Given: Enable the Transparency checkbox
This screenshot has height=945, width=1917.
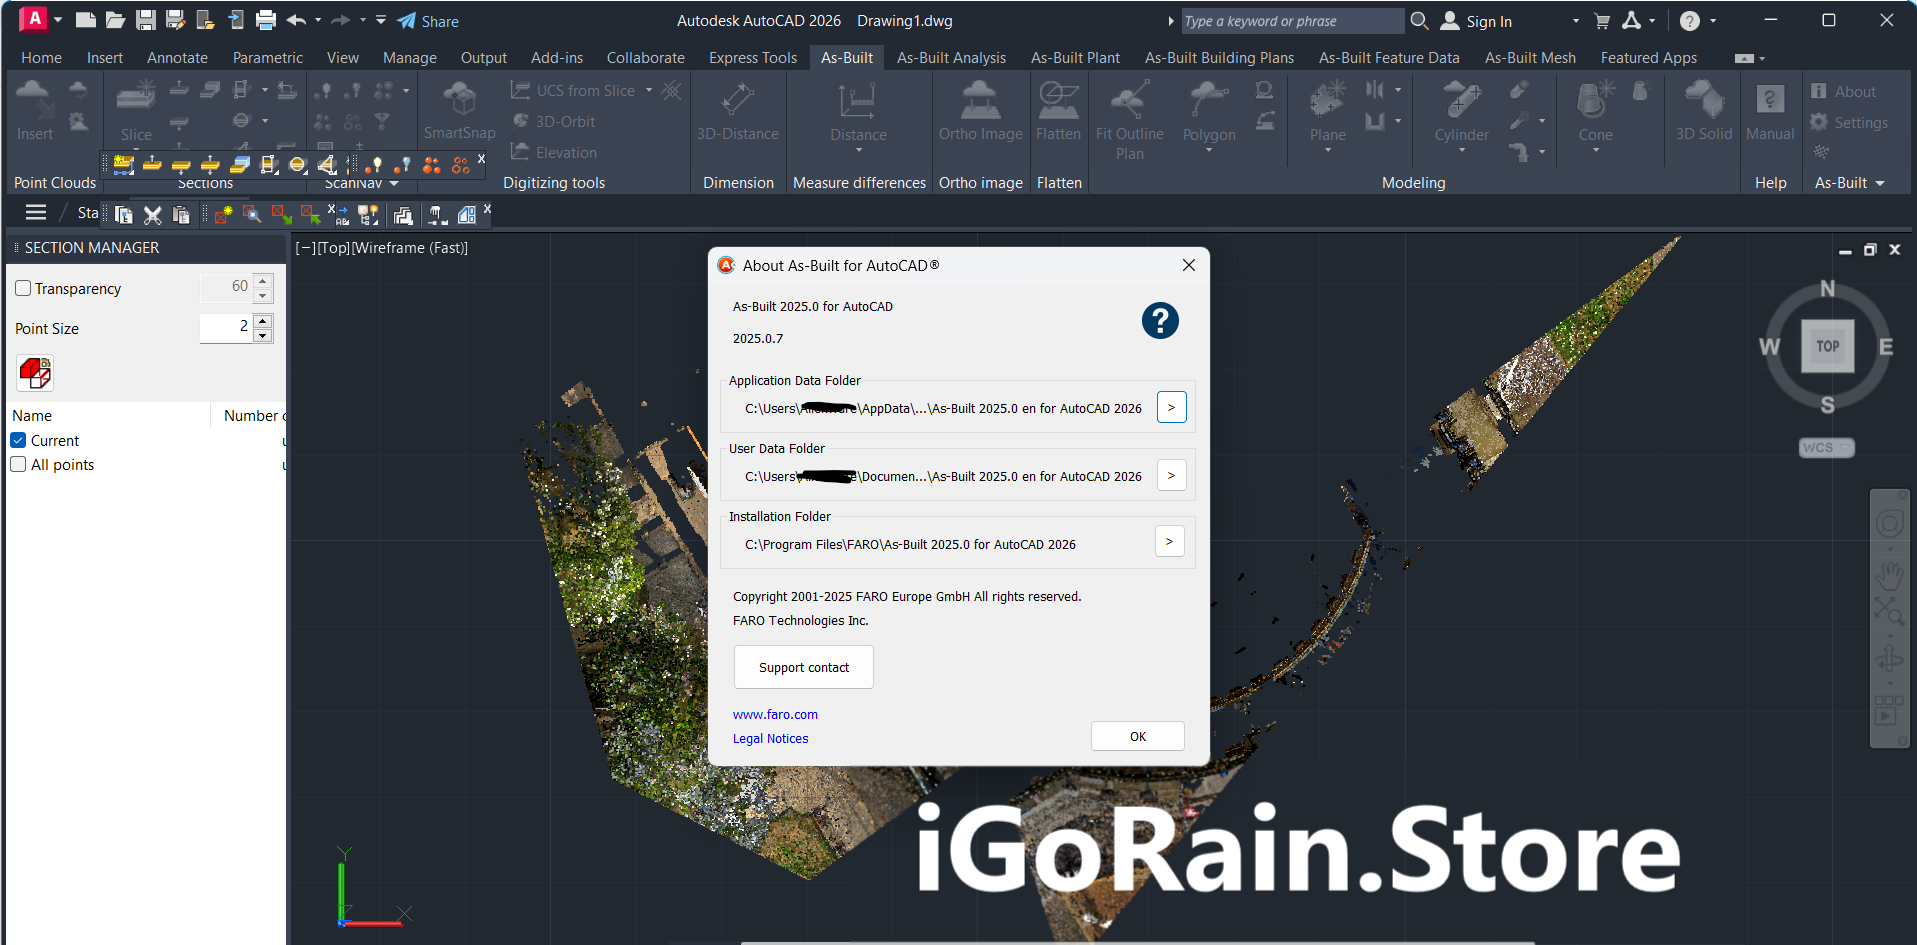Looking at the screenshot, I should coord(23,288).
